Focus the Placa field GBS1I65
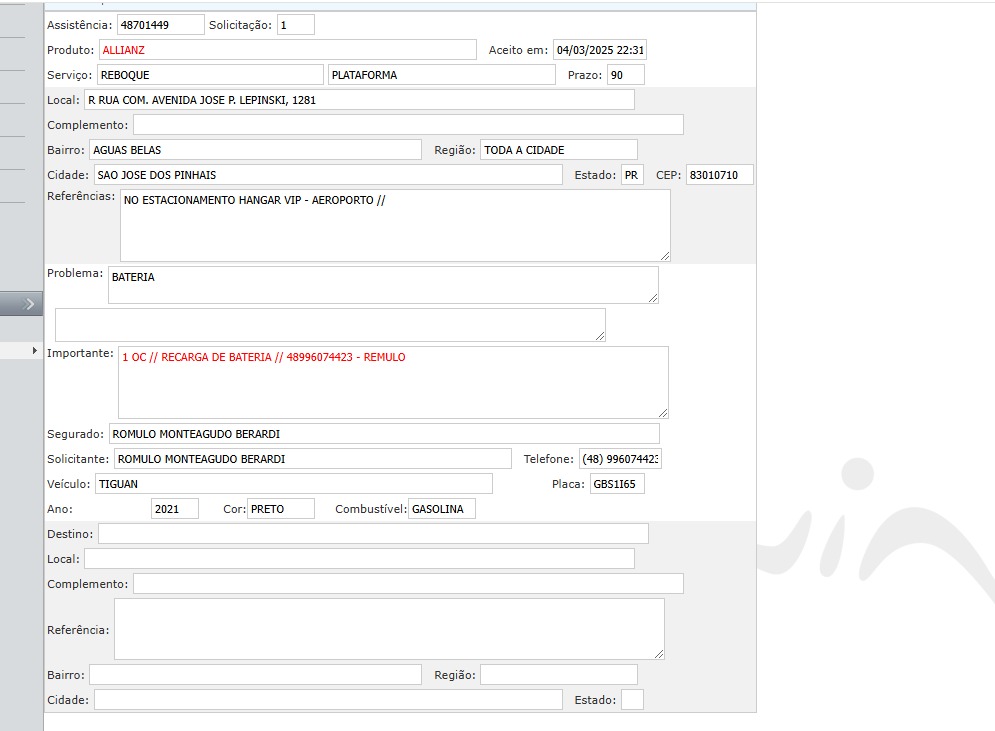The width and height of the screenshot is (995, 731). point(617,484)
